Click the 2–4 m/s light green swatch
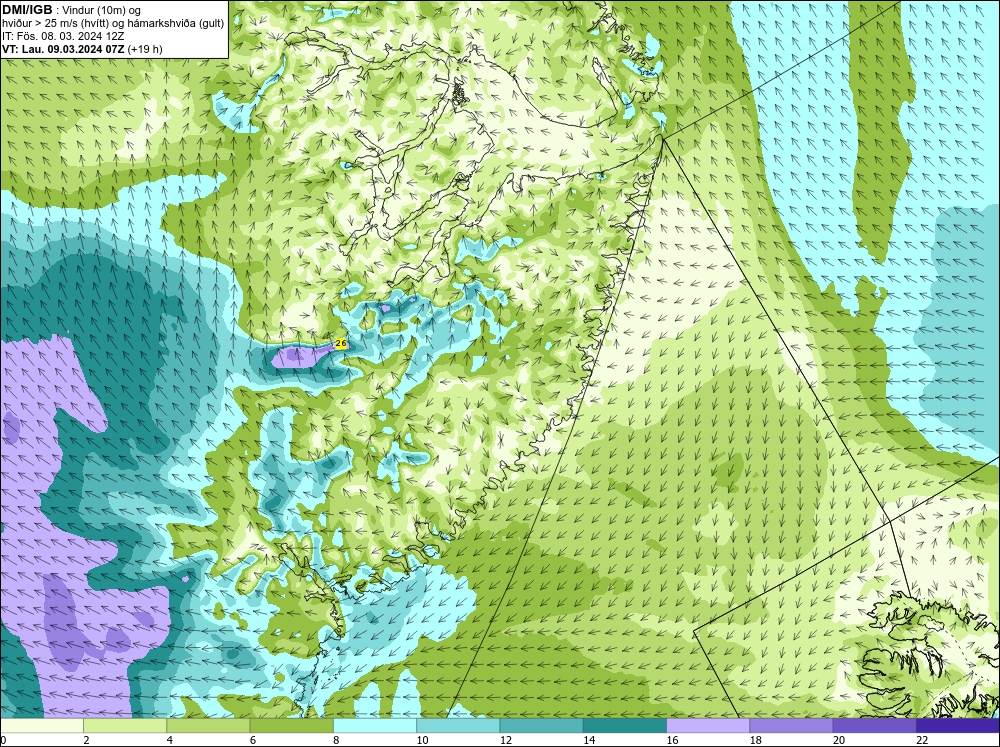1000x747 pixels. tap(125, 726)
